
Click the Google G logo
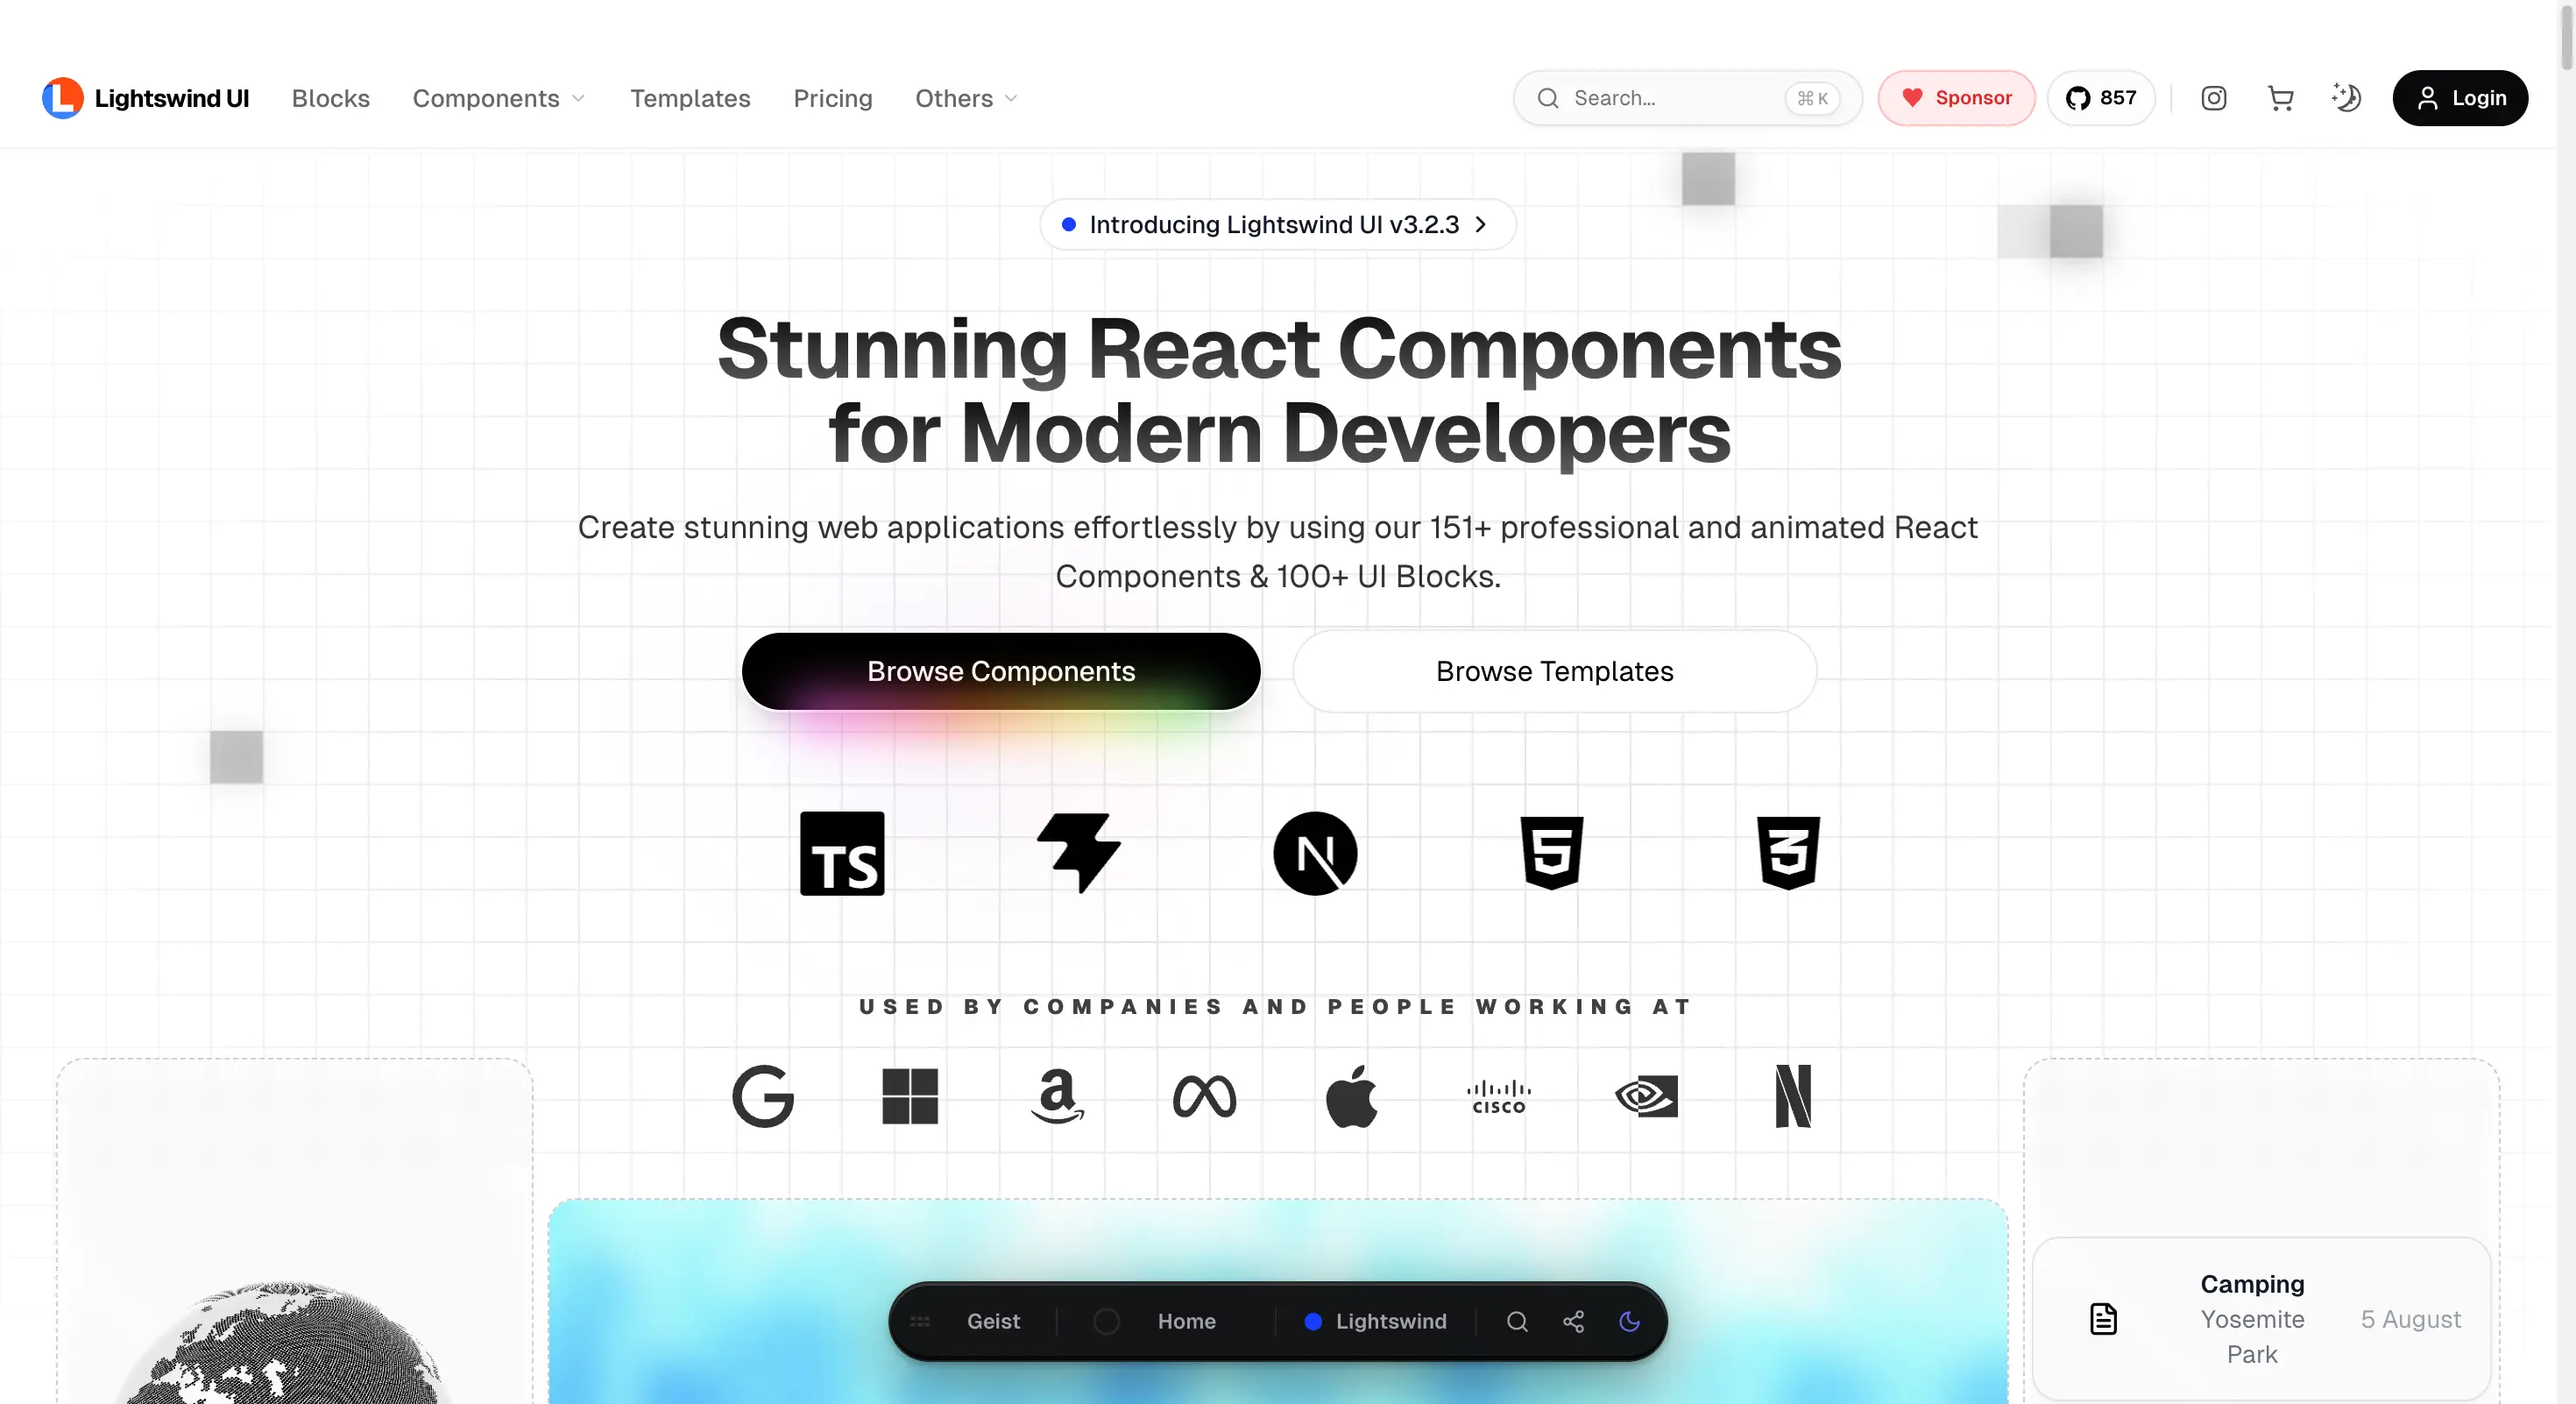763,1096
